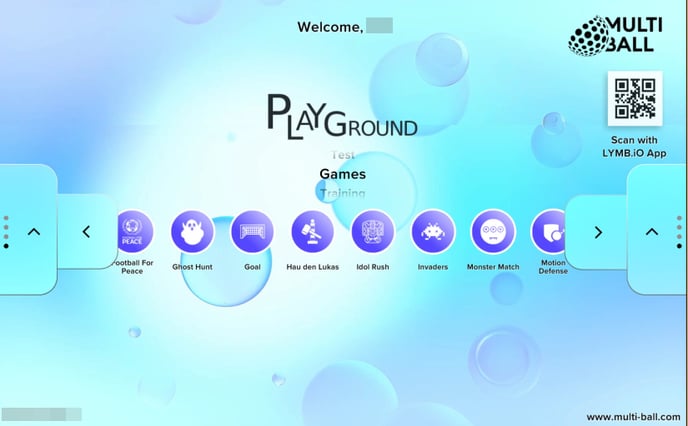Show previous games with left chevron
The width and height of the screenshot is (688, 426).
pos(86,232)
